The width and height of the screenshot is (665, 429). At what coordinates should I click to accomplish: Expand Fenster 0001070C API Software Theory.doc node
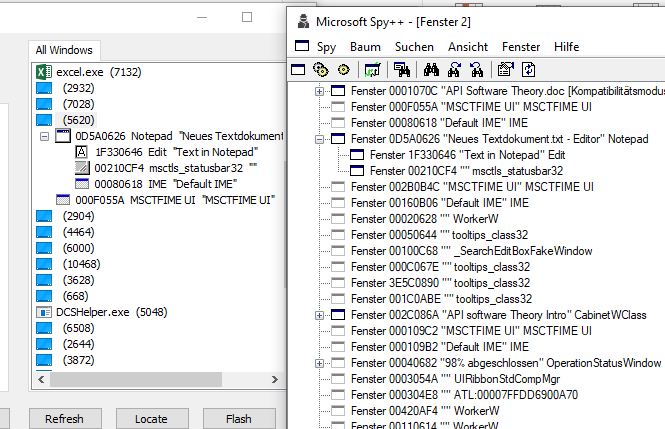319,91
